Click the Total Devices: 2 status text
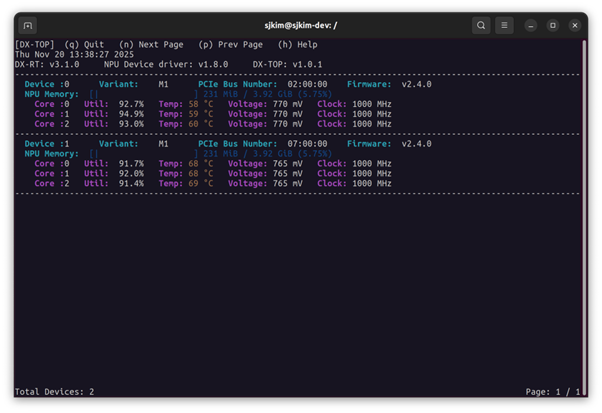Image resolution: width=602 pixels, height=413 pixels. [55, 392]
